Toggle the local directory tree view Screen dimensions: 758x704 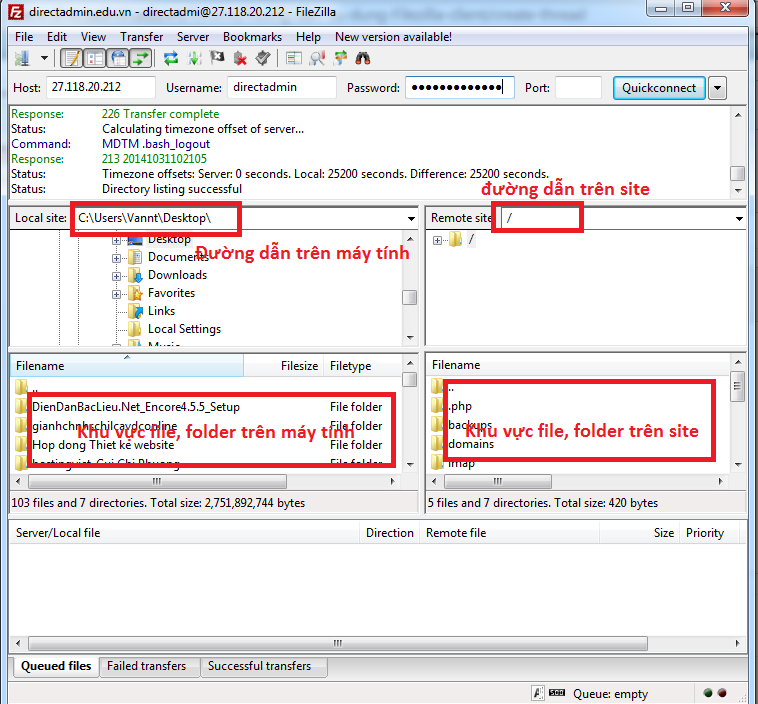coord(95,59)
